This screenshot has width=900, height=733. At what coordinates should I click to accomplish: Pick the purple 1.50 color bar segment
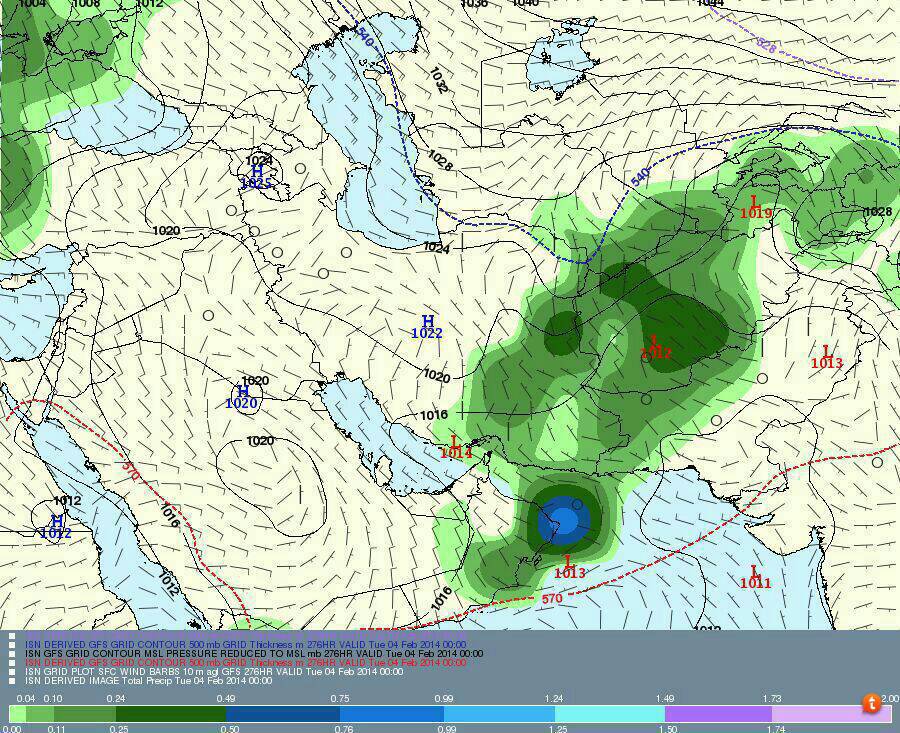[717, 714]
